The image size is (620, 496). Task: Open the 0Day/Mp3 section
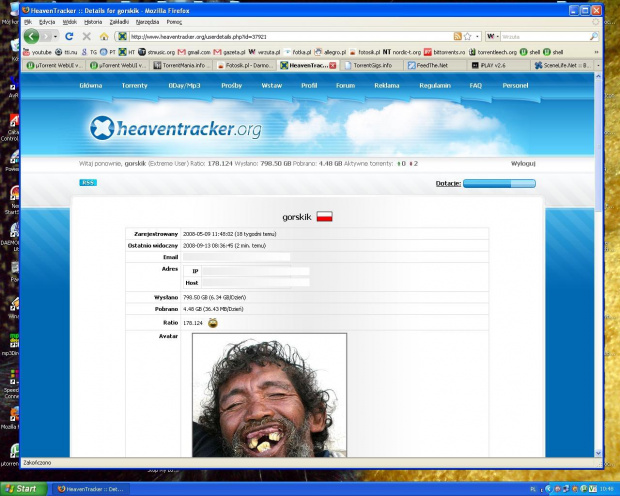[184, 85]
